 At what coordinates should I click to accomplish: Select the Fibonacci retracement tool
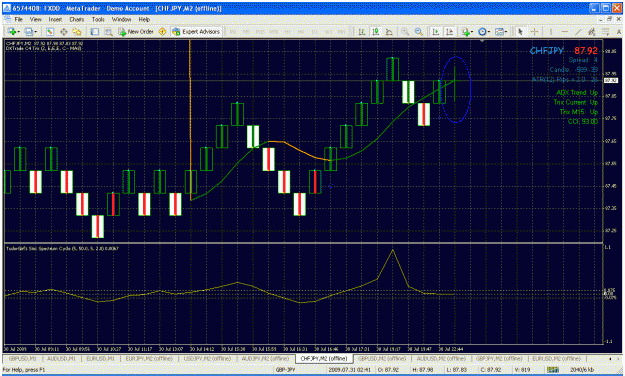point(605,31)
